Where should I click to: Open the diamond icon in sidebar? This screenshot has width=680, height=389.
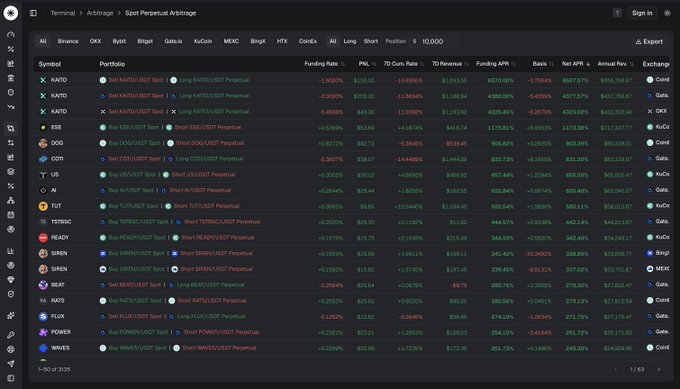click(11, 280)
